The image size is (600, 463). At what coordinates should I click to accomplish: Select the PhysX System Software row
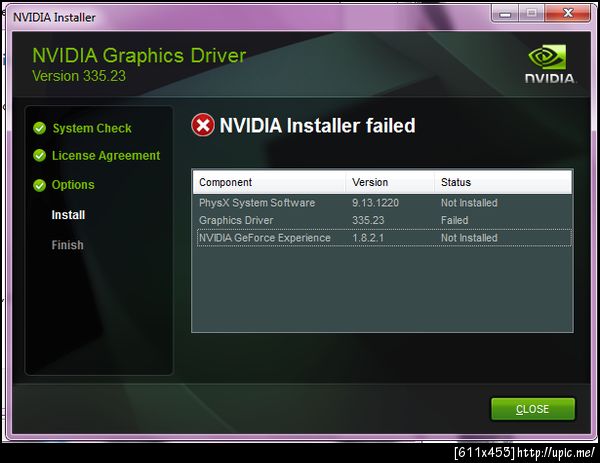tap(384, 203)
